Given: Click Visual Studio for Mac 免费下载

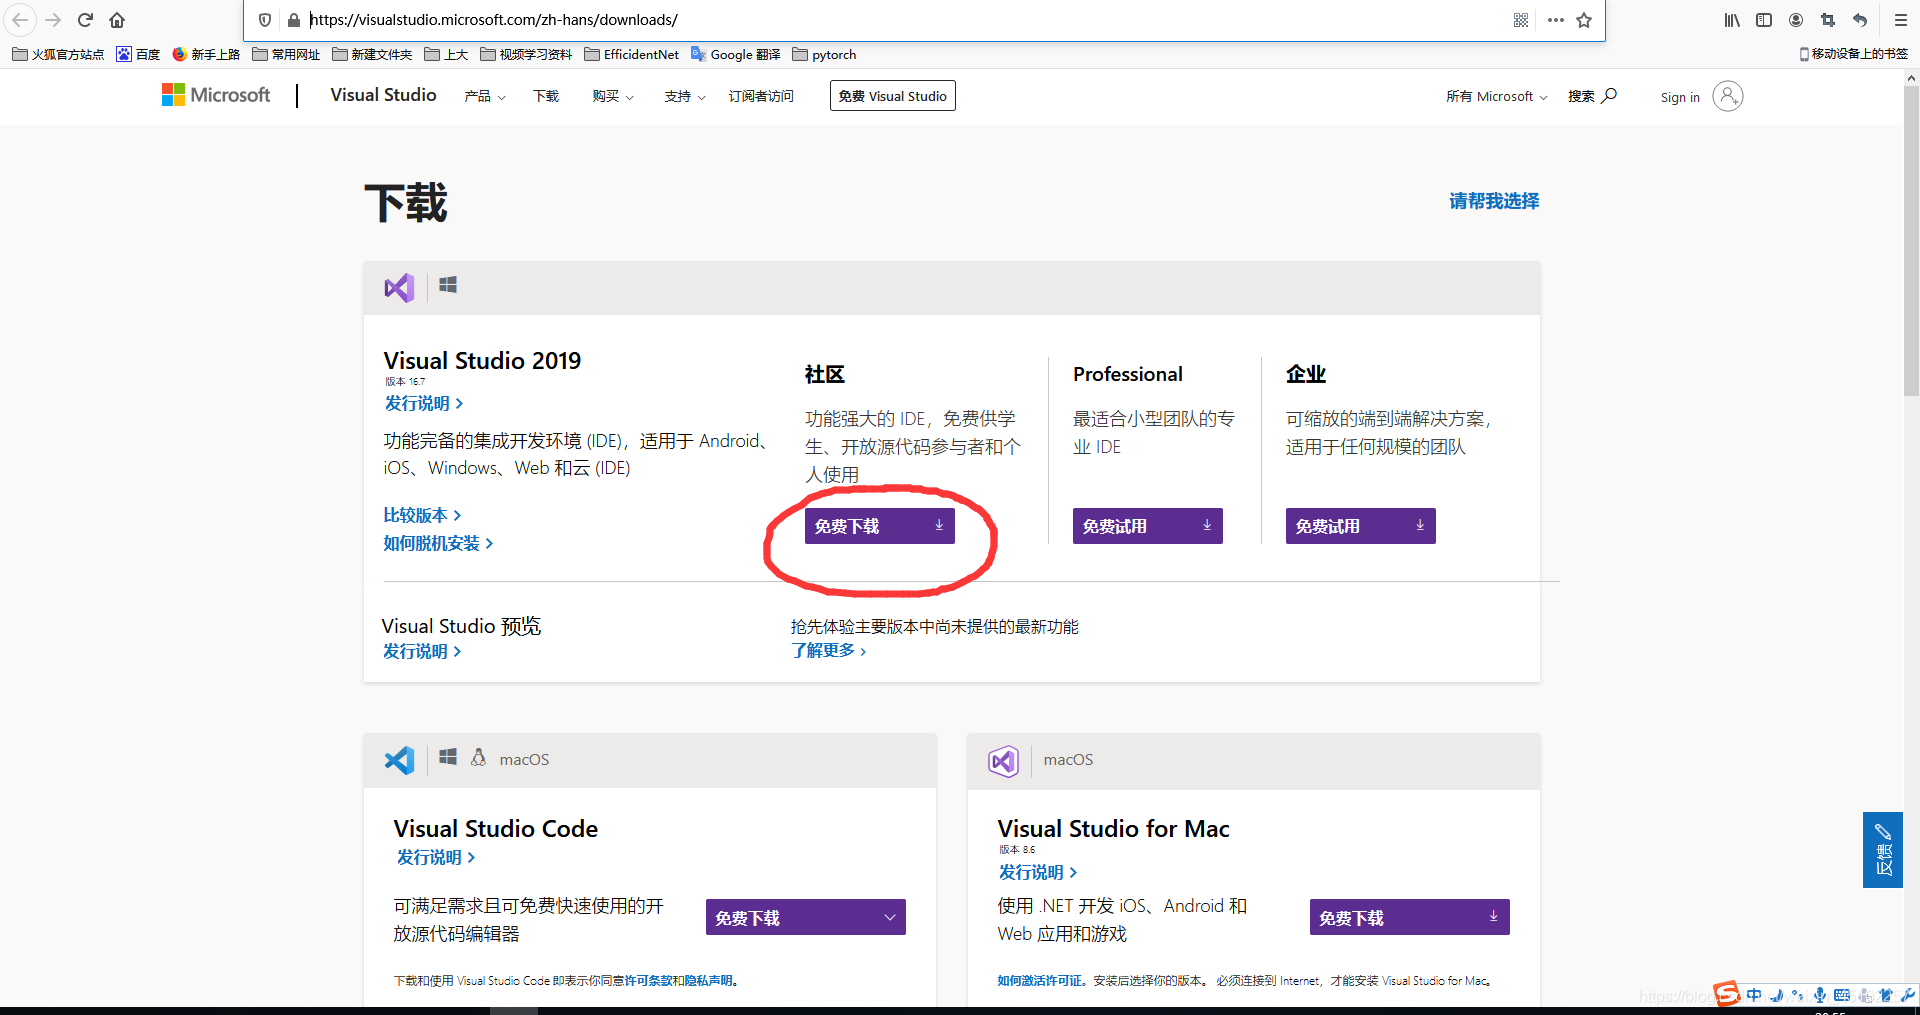Looking at the screenshot, I should (1410, 917).
